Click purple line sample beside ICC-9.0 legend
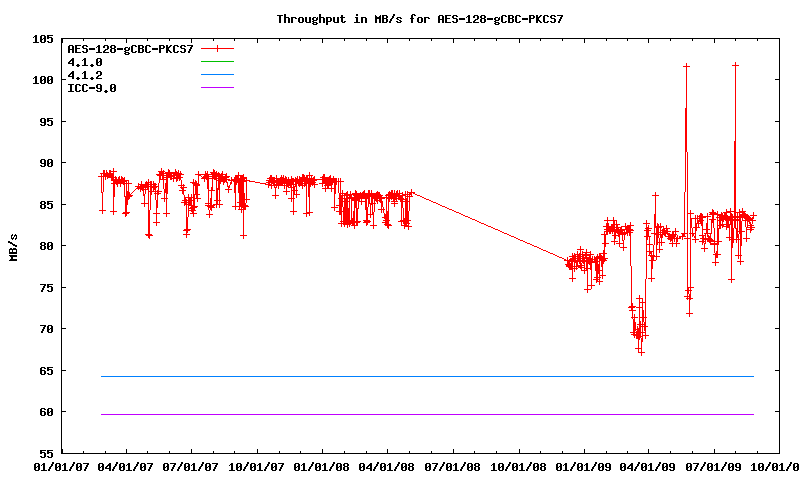Viewport: 800px width, 480px height. [216, 88]
